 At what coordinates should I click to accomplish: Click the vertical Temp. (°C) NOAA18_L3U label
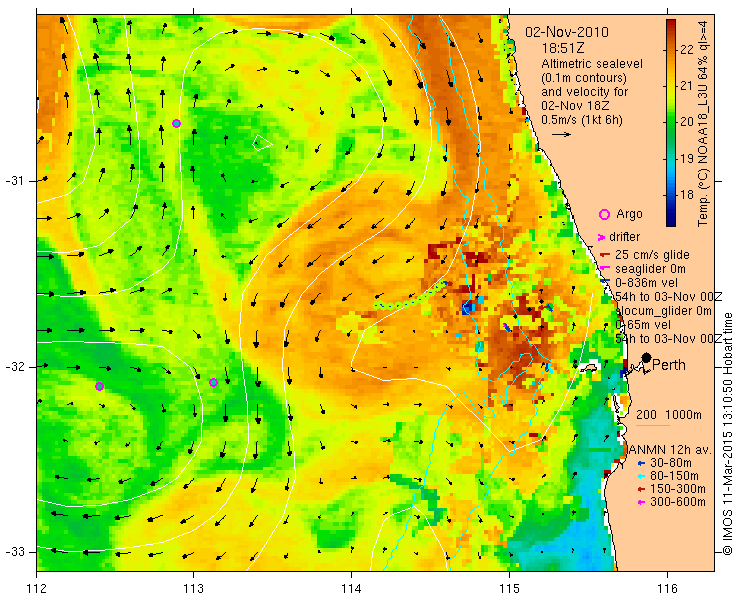pos(703,123)
